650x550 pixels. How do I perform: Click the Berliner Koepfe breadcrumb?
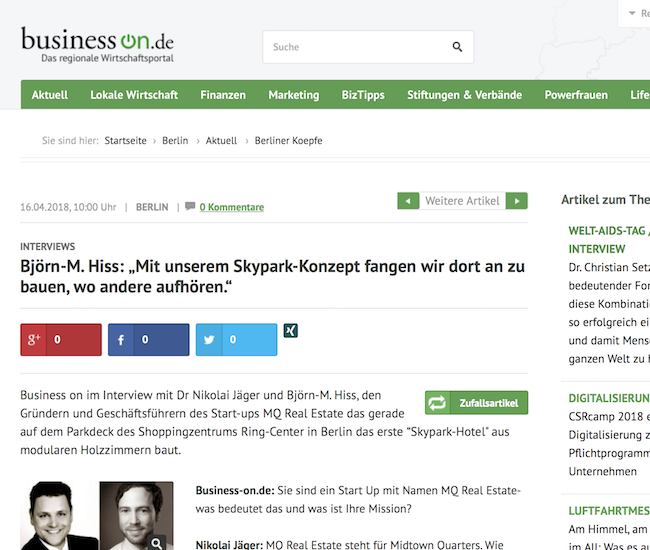point(289,141)
